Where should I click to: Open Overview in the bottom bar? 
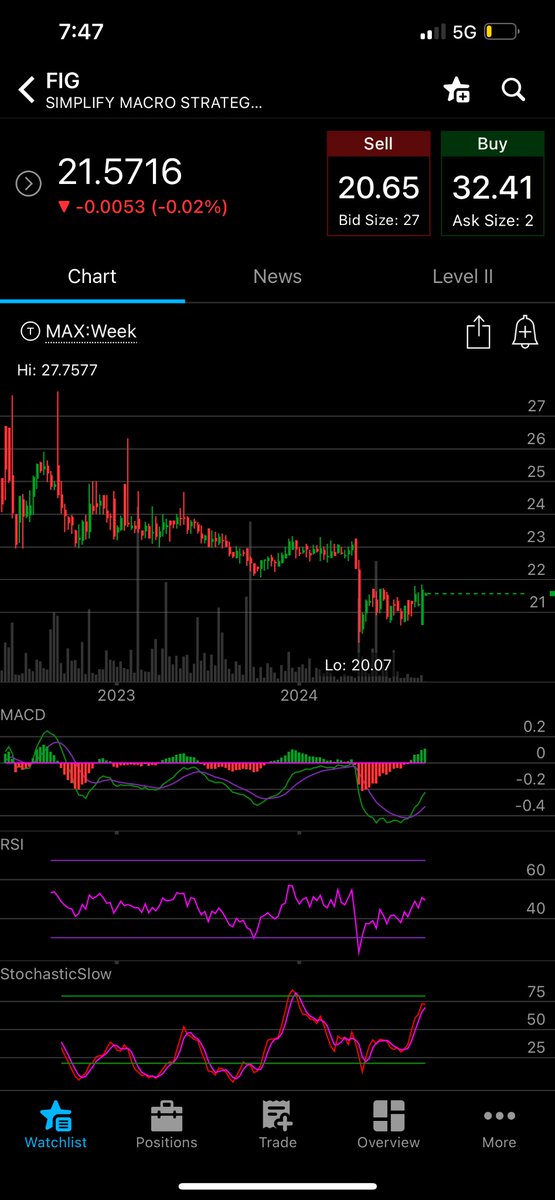point(388,1124)
